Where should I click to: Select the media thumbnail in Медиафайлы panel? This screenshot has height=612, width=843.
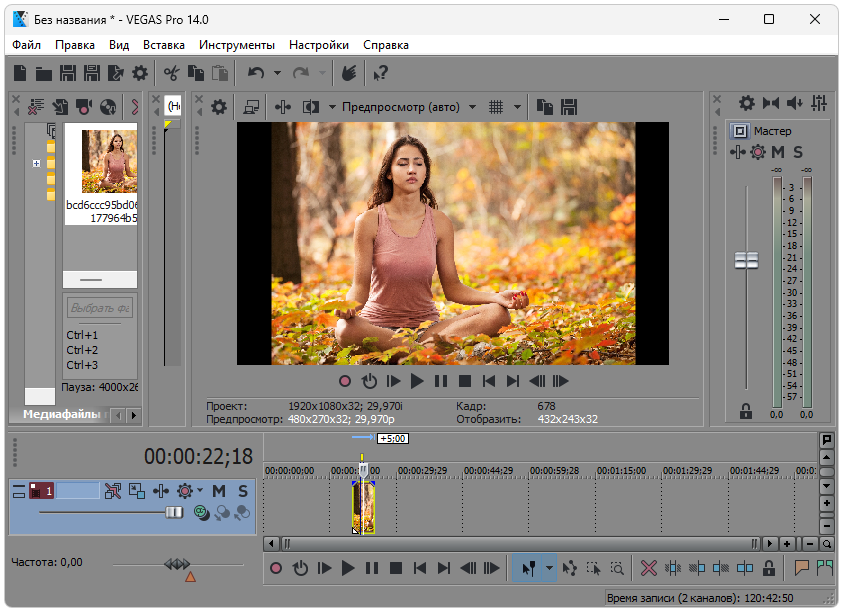109,162
